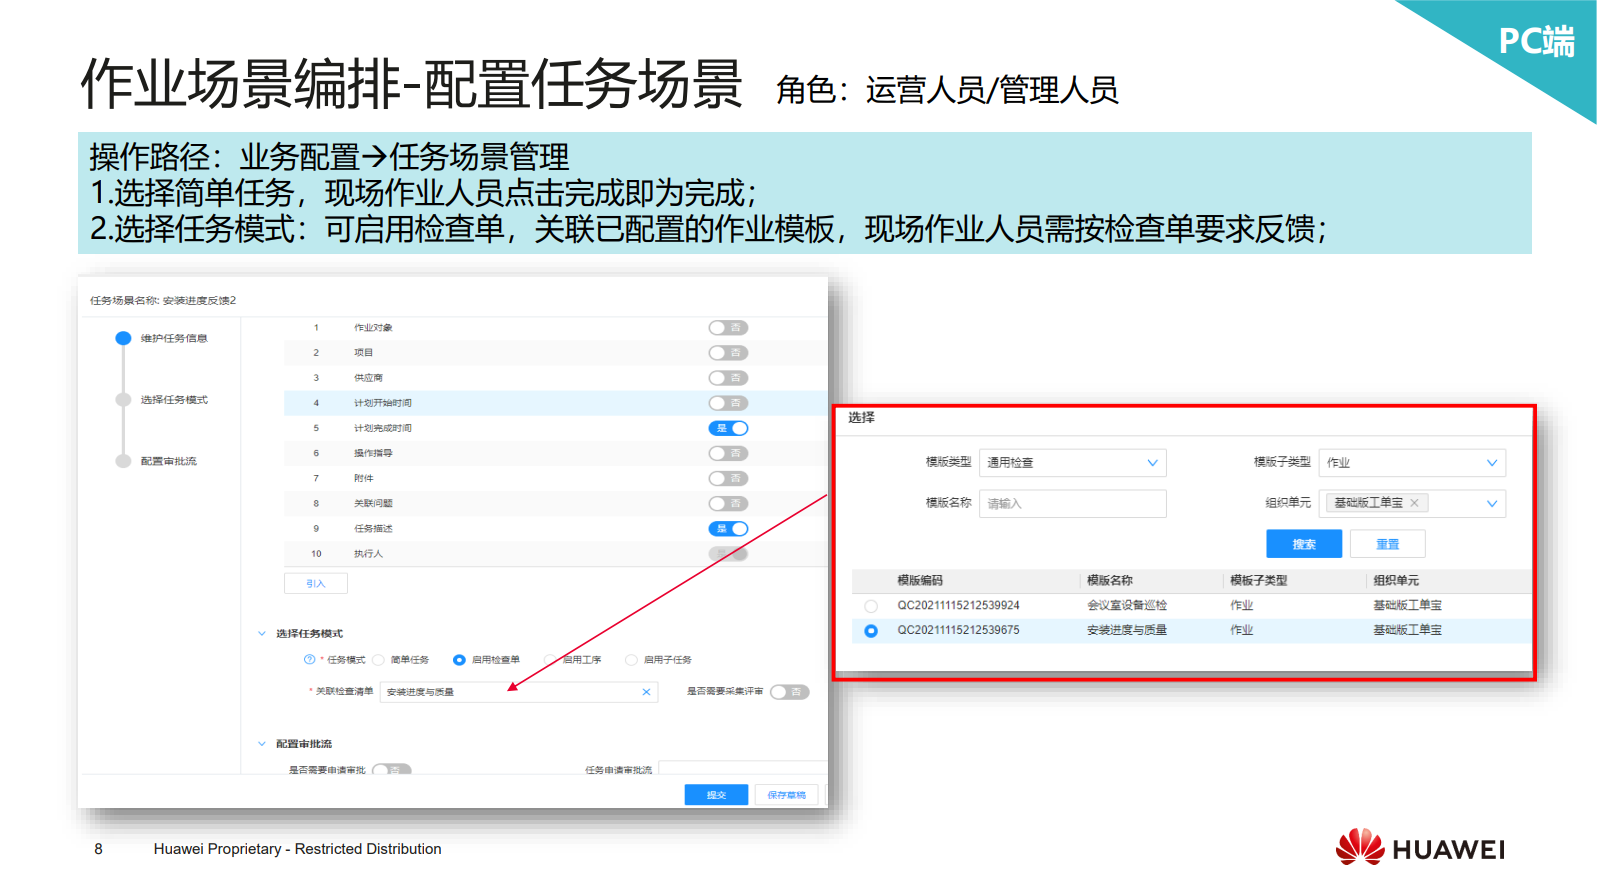Click the 模版编码 column header
Image resolution: width=1597 pixels, height=896 pixels.
[x=920, y=581]
